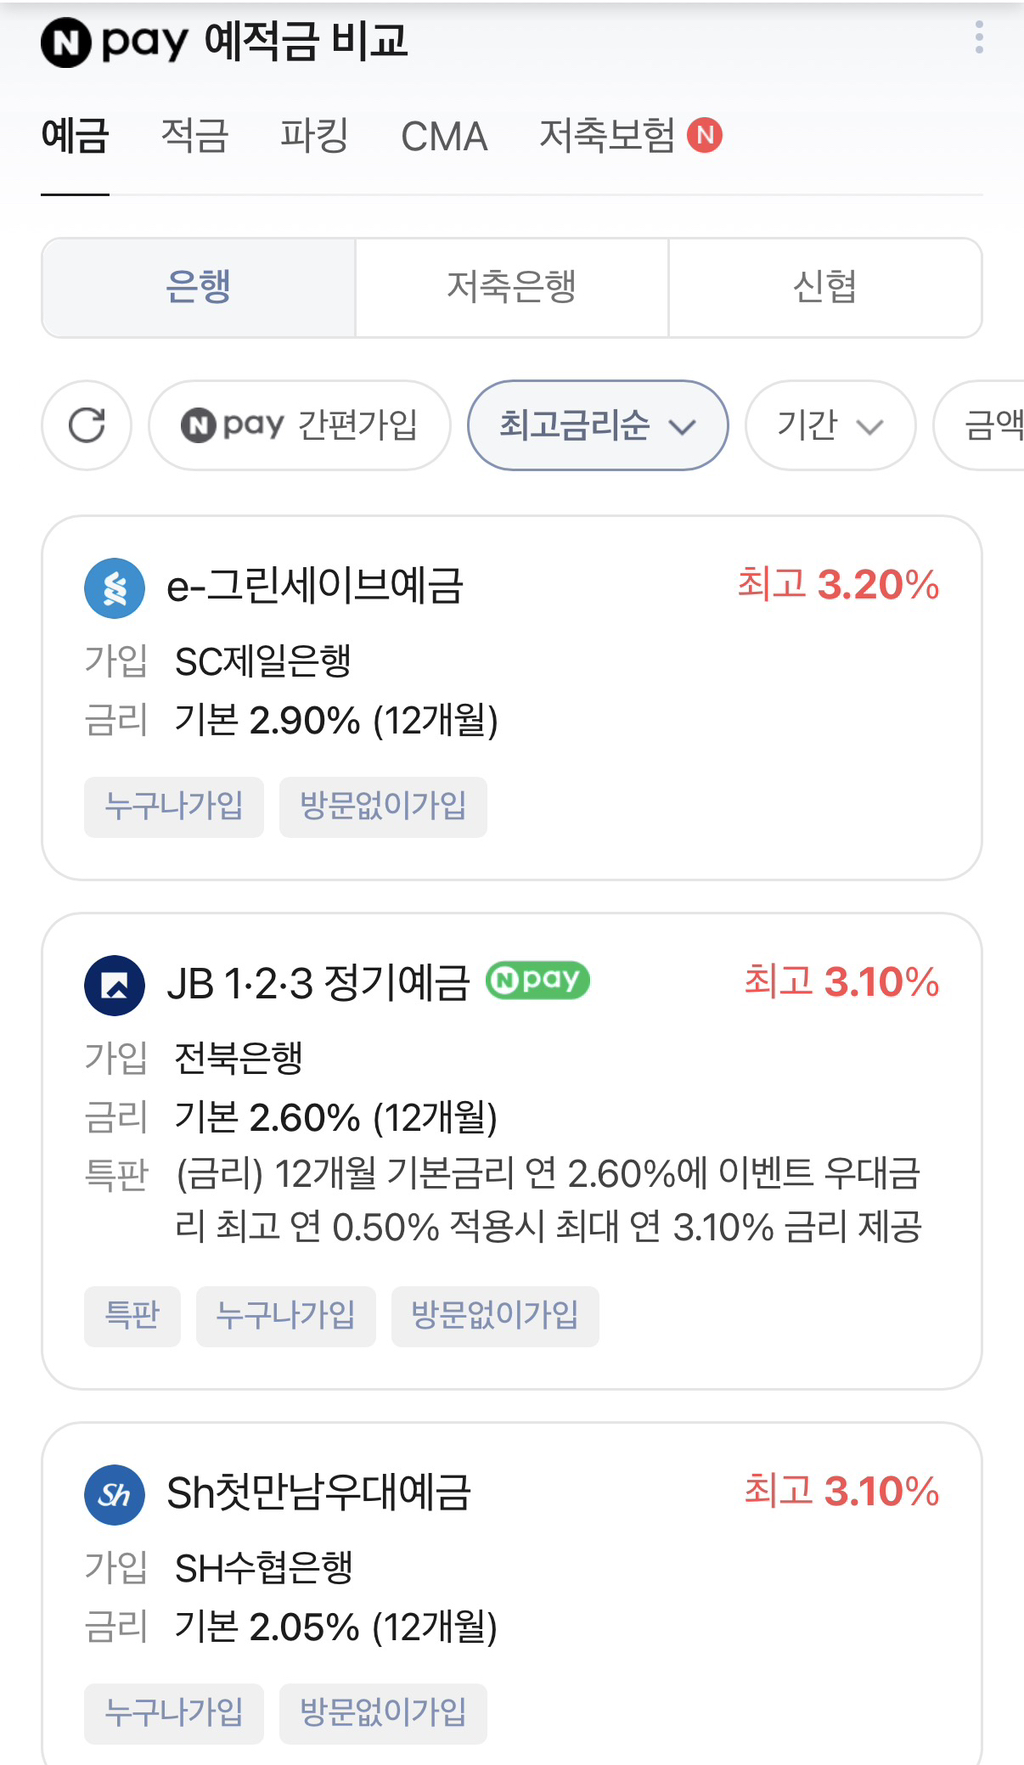Open the Sh첫만남우대예금 product
This screenshot has width=1024, height=1765.
(319, 1493)
